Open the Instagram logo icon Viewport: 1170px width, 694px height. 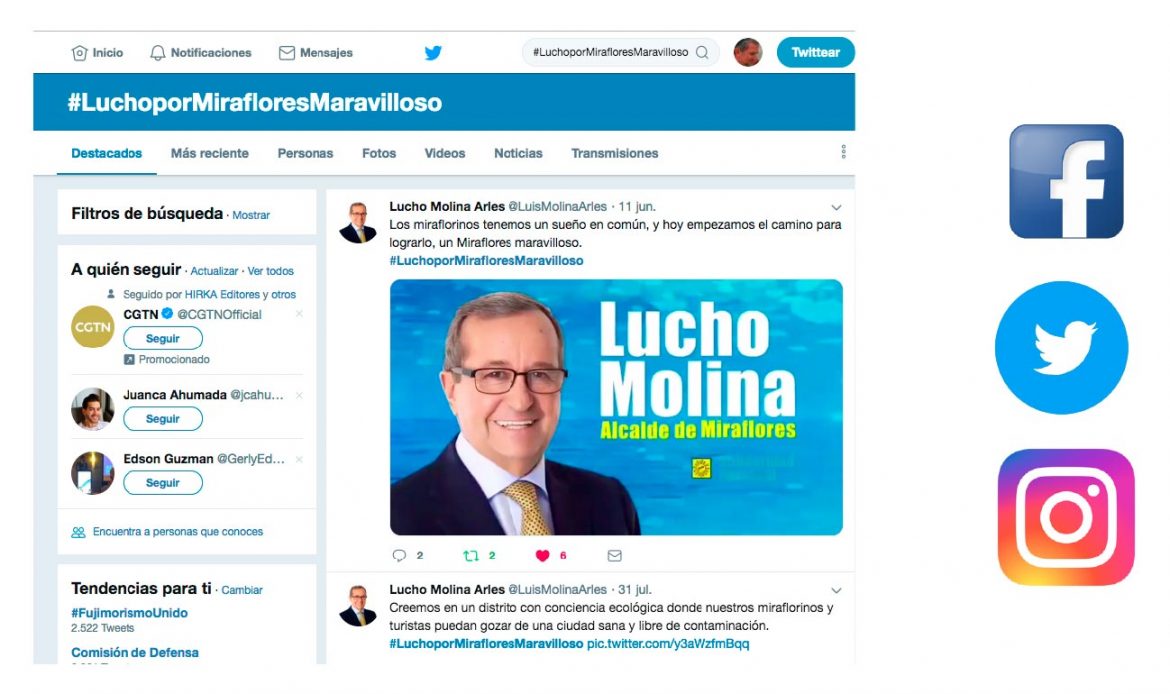1066,517
